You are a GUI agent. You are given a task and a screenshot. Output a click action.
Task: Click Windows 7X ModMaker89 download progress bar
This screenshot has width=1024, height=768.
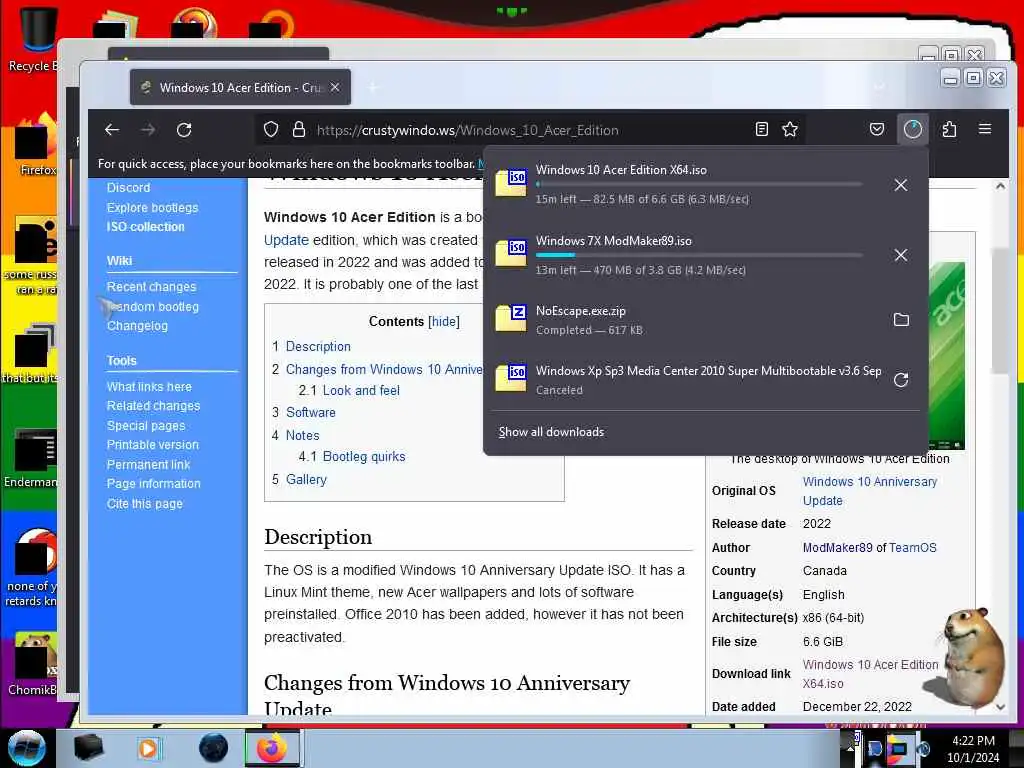pyautogui.click(x=699, y=255)
